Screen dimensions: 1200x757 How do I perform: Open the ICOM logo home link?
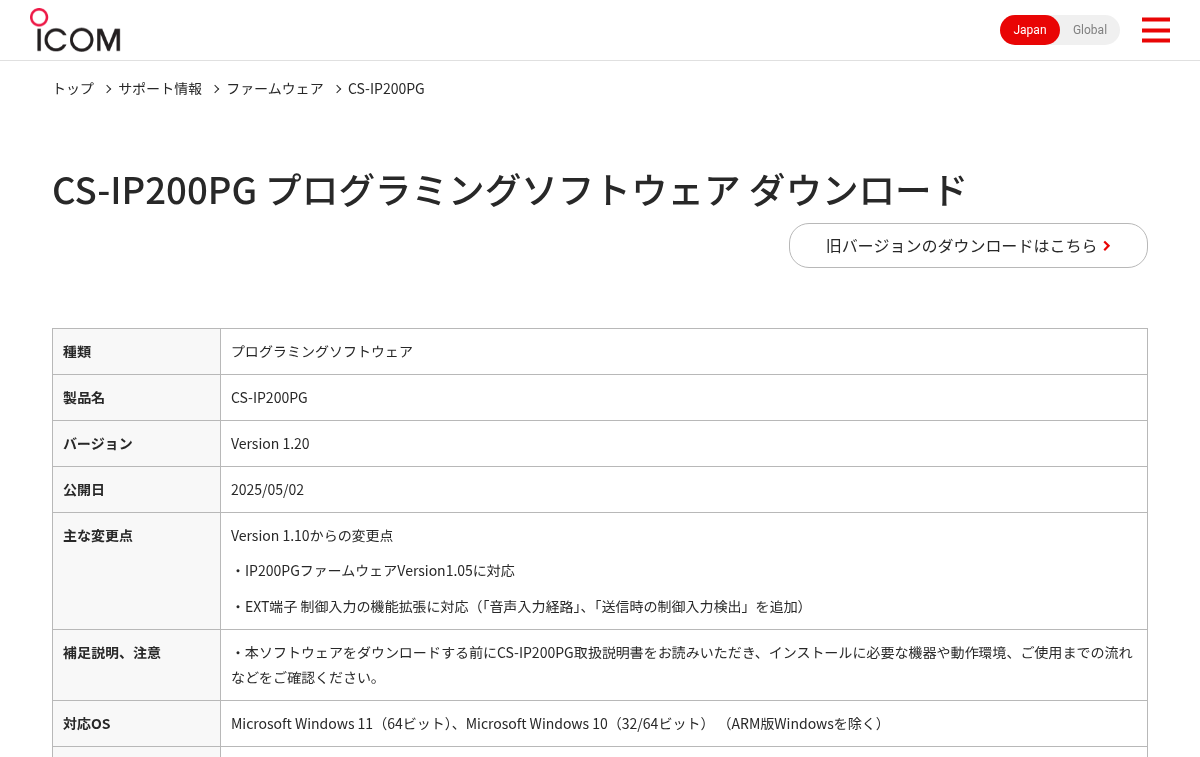pos(75,30)
